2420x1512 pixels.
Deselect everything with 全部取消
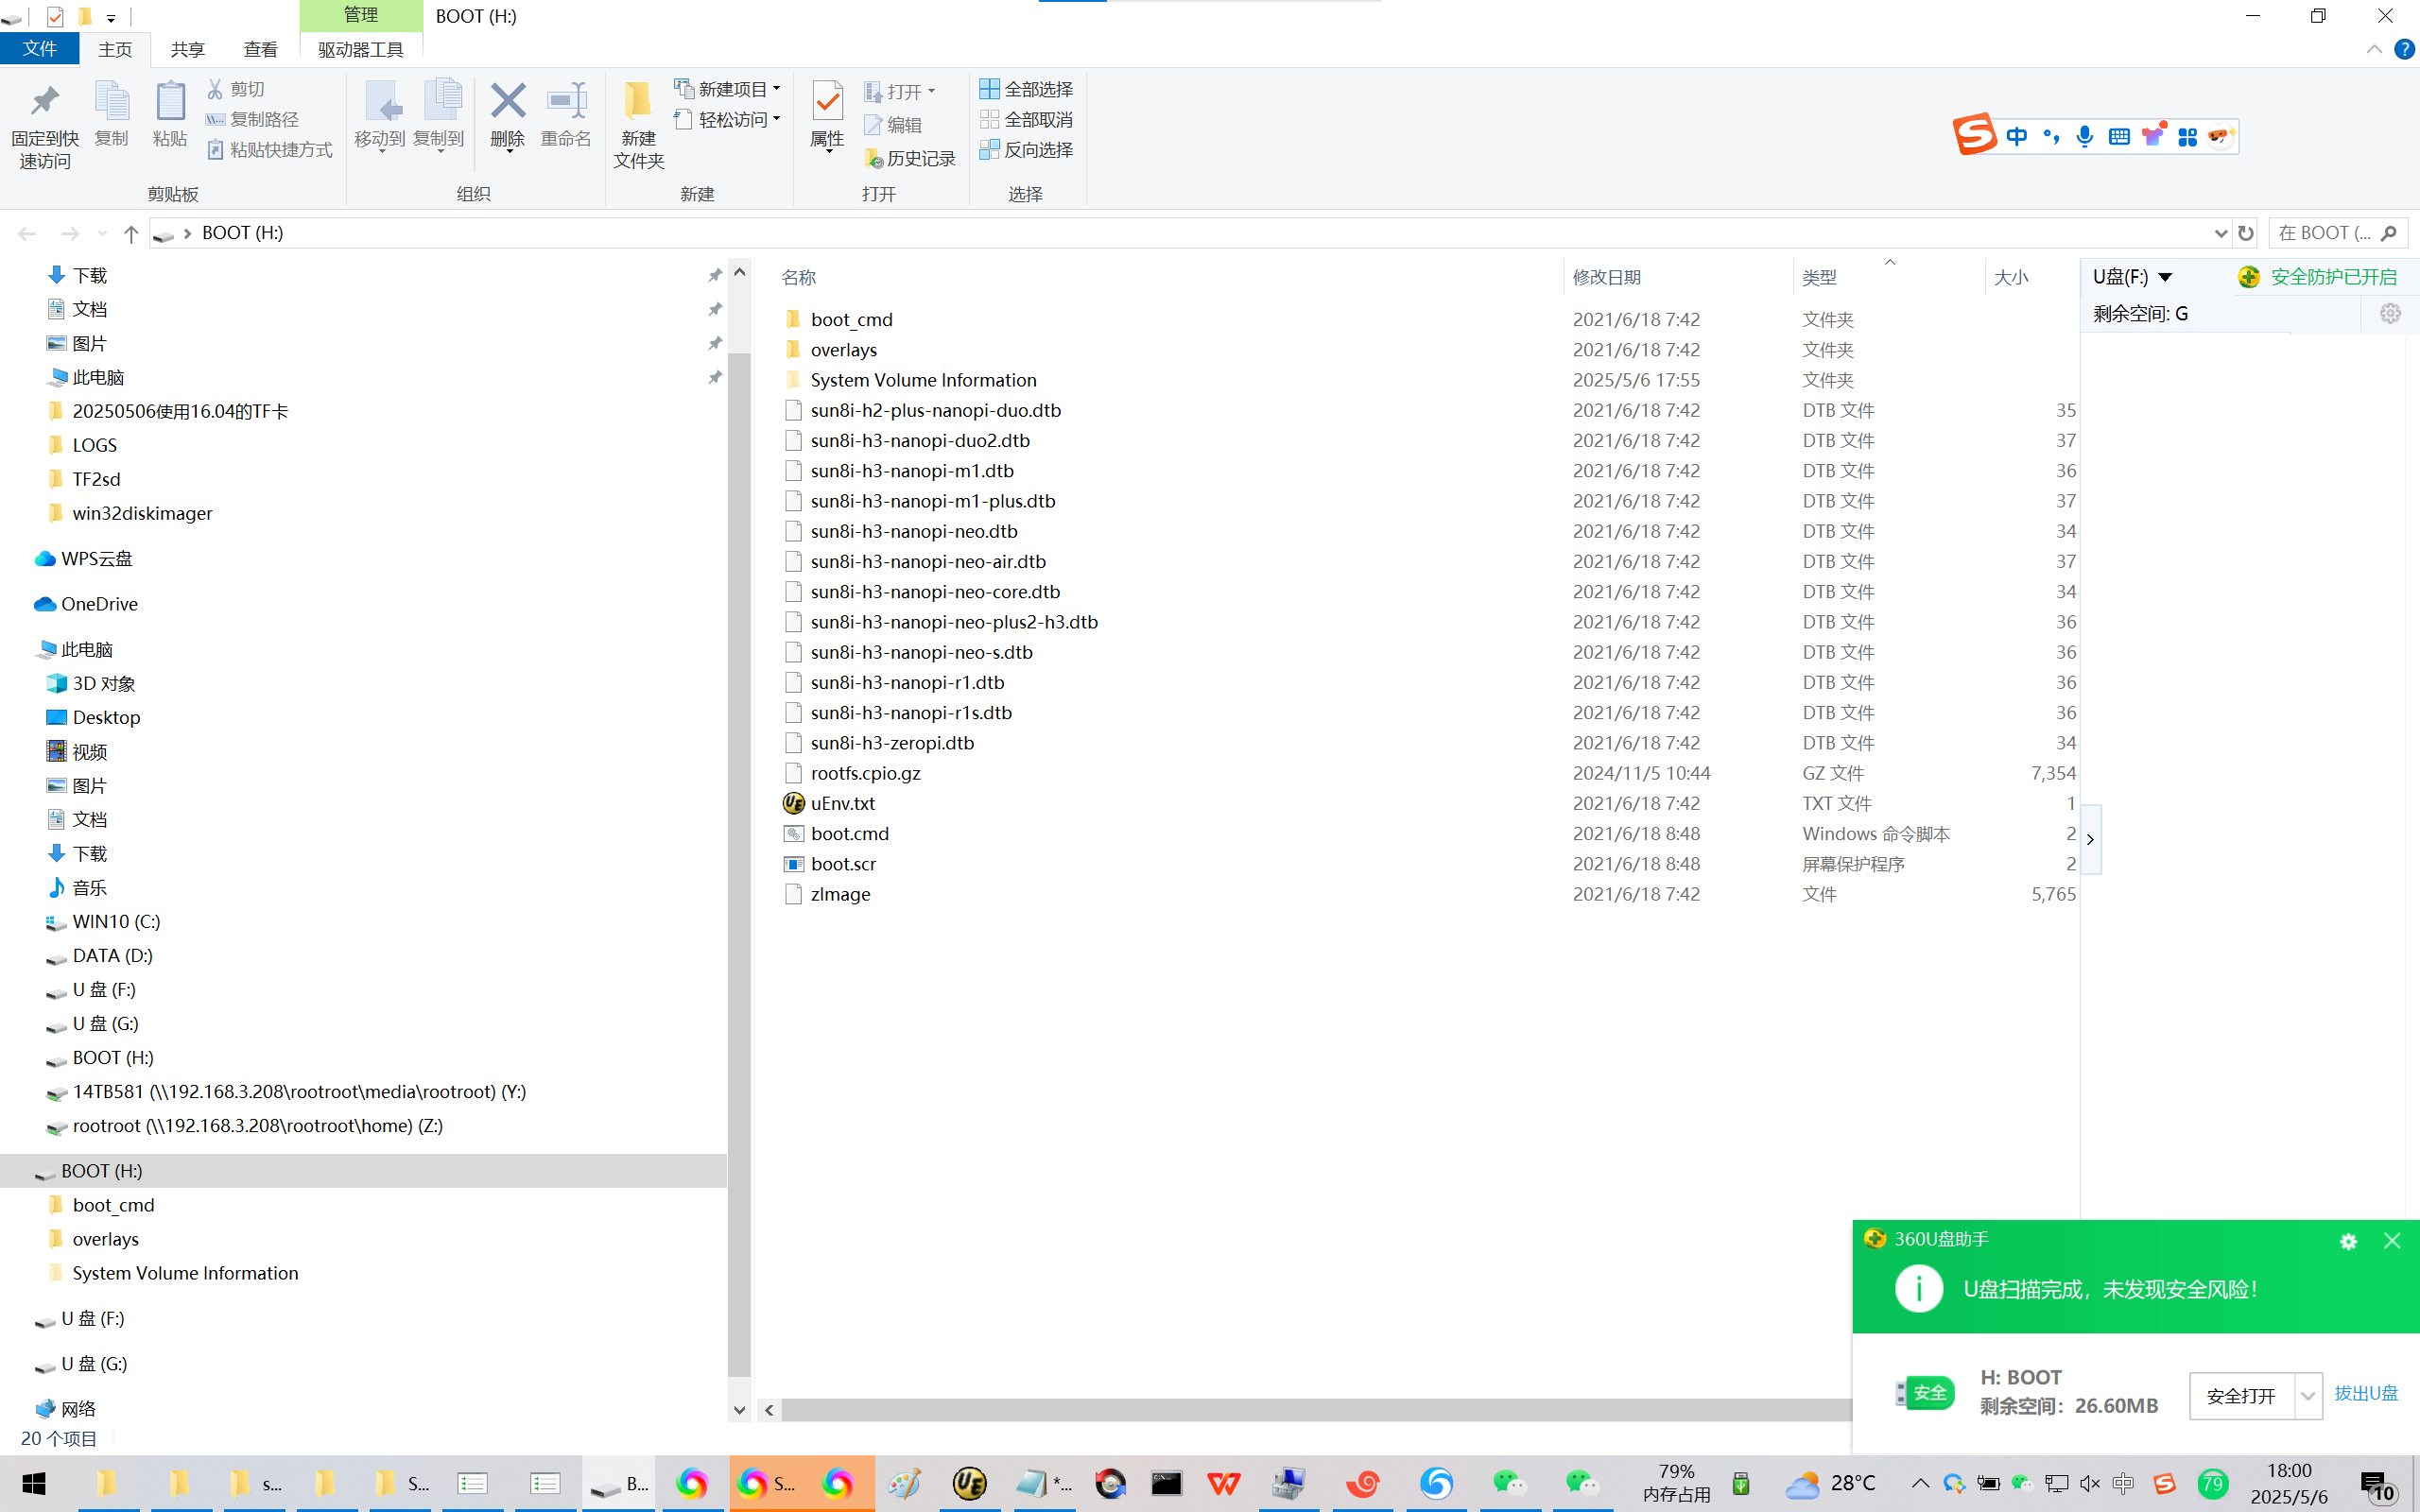click(x=1026, y=120)
